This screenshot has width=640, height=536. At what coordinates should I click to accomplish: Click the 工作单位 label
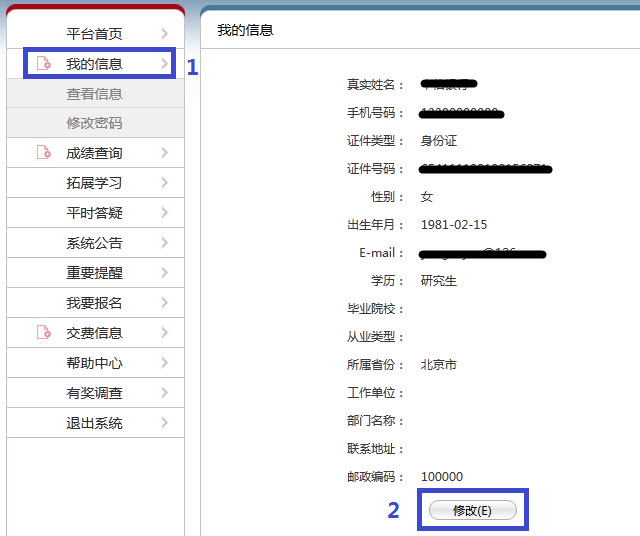tap(375, 393)
